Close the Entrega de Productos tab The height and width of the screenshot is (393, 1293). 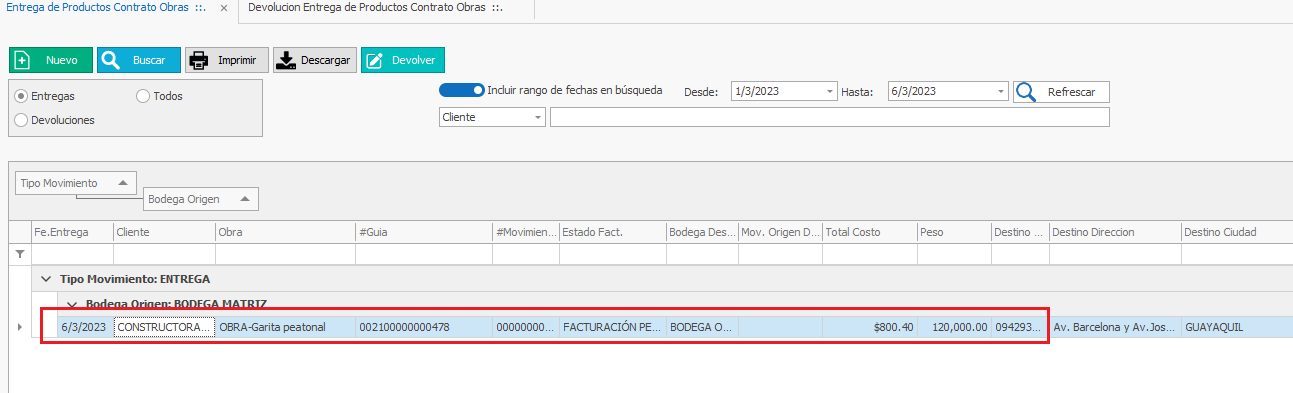tap(224, 8)
